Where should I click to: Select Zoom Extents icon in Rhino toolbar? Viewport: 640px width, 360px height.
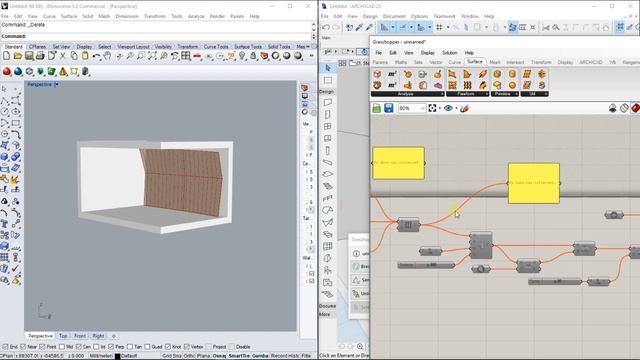tap(152, 56)
